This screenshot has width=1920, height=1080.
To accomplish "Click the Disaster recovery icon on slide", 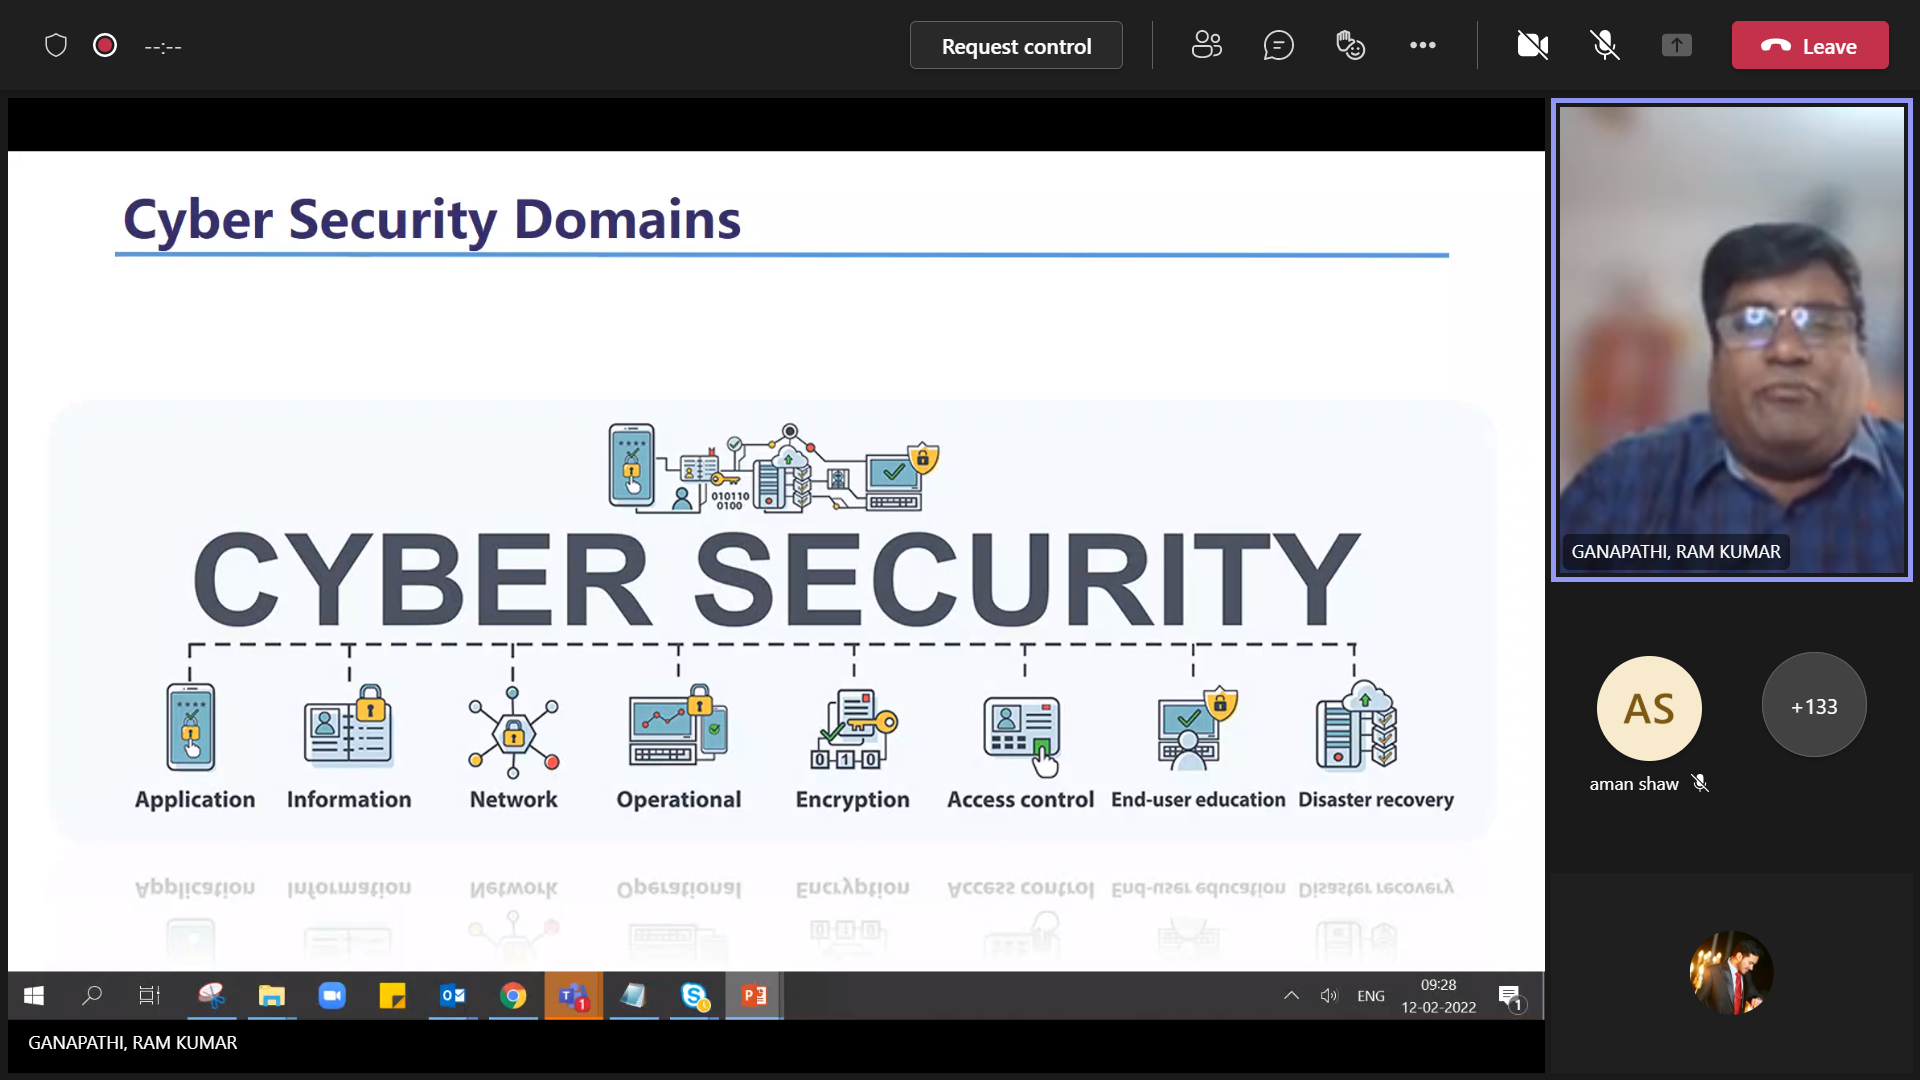I will tap(1356, 726).
